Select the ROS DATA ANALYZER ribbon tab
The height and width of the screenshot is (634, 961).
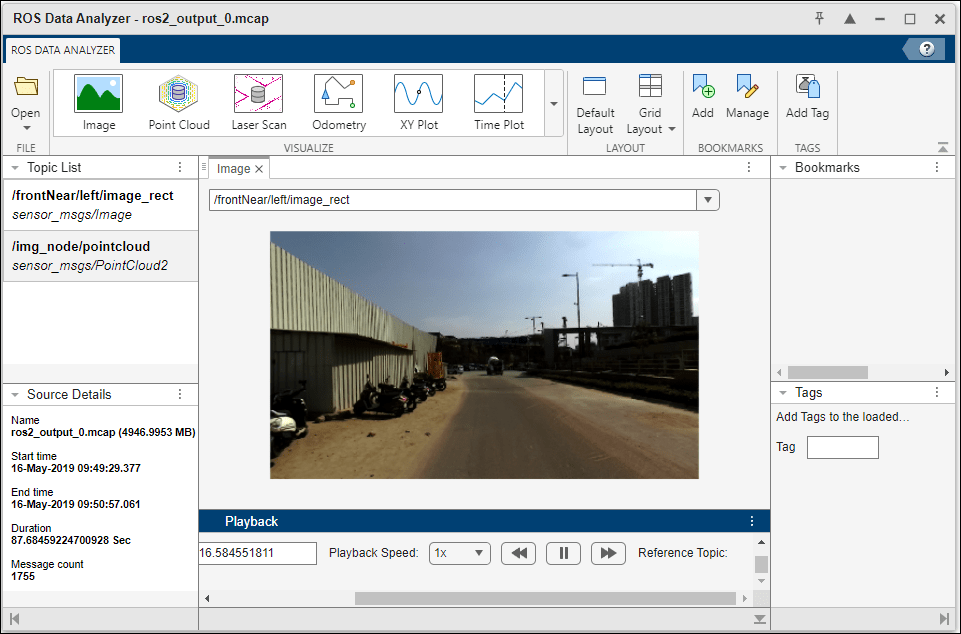pyautogui.click(x=63, y=50)
